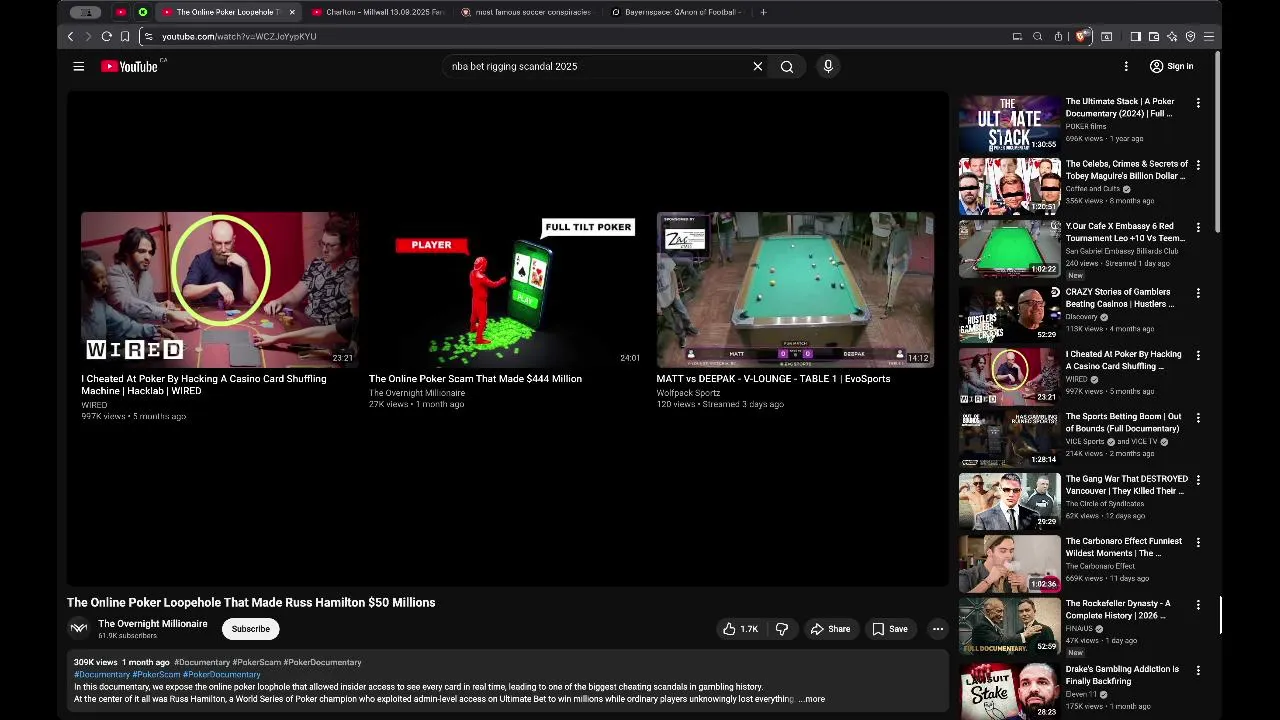Open the browser profile switcher pill
The image size is (1280, 720).
[86, 12]
